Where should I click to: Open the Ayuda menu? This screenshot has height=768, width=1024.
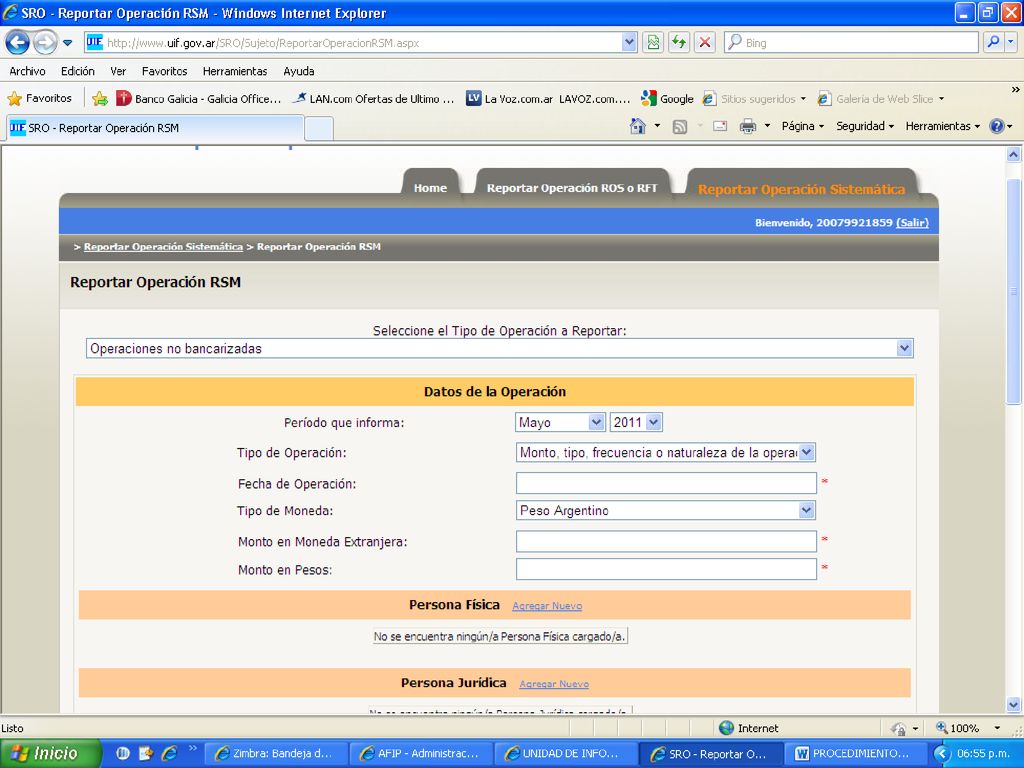click(299, 71)
